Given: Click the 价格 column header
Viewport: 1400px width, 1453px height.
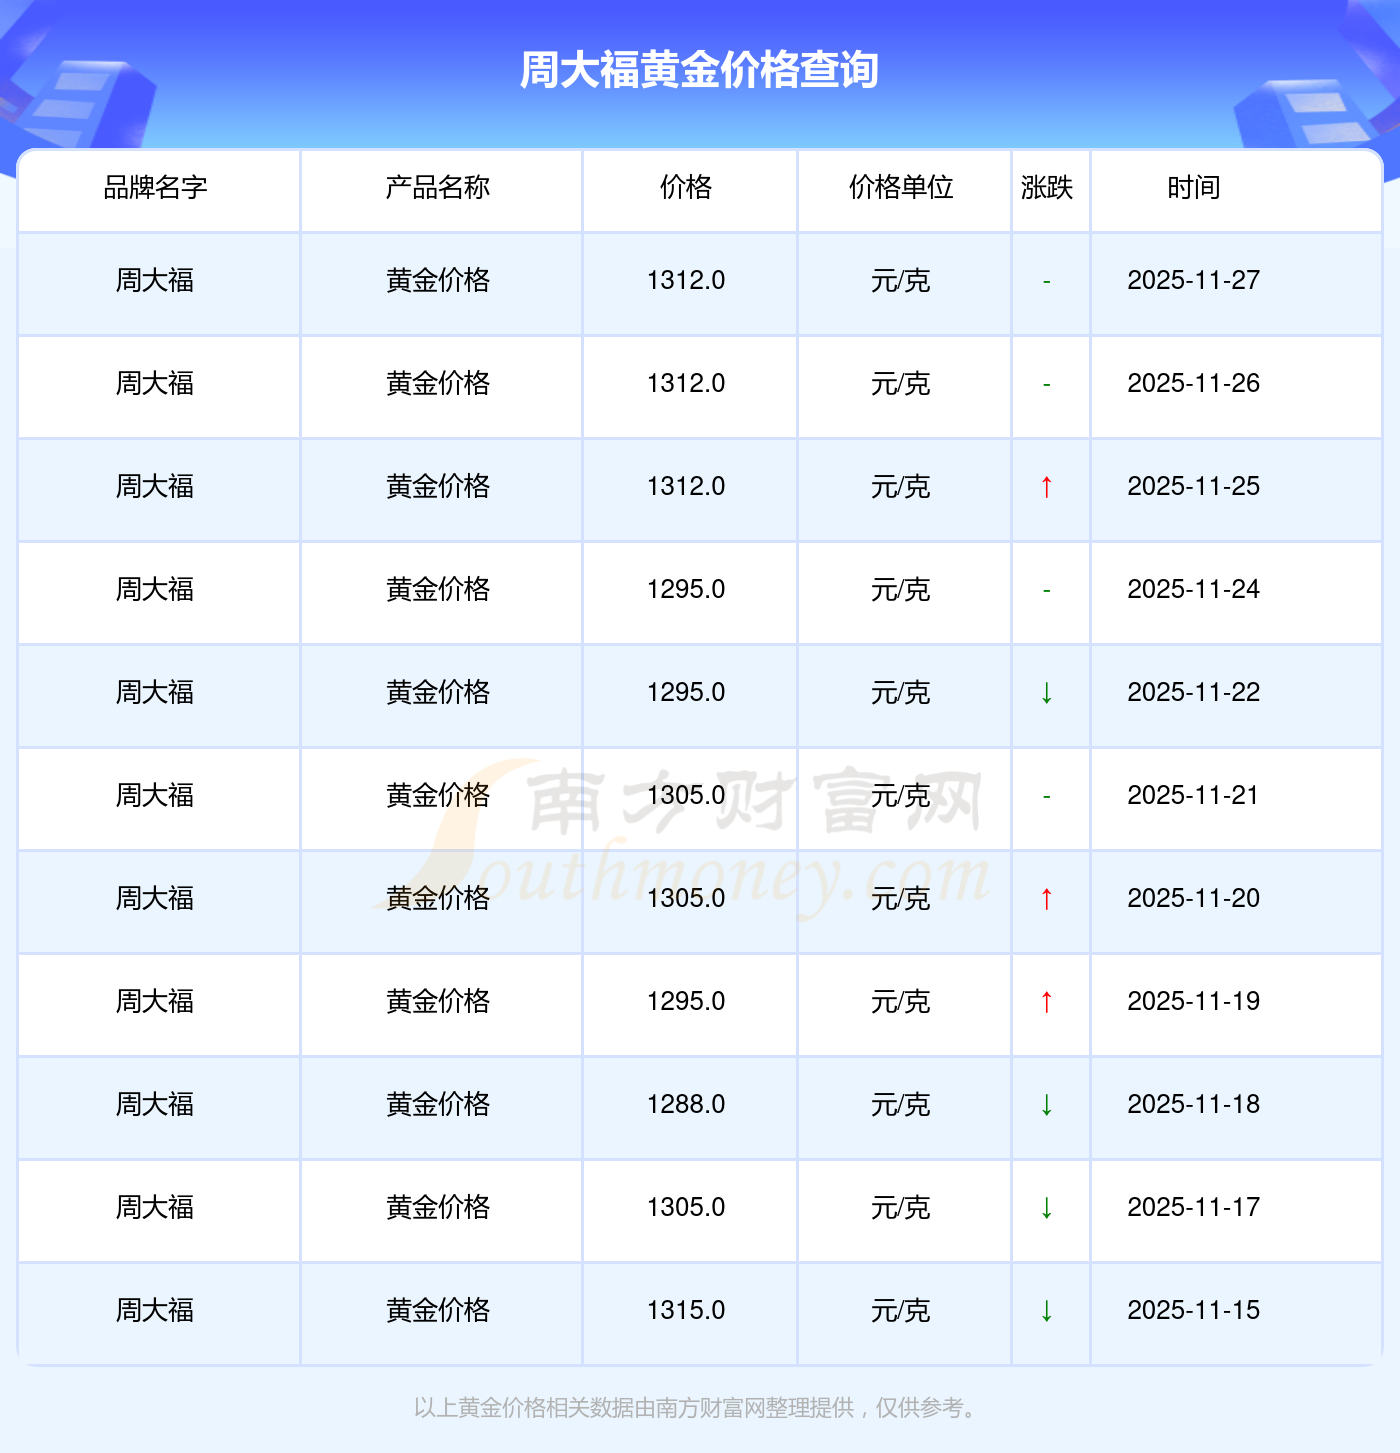Looking at the screenshot, I should tap(686, 187).
